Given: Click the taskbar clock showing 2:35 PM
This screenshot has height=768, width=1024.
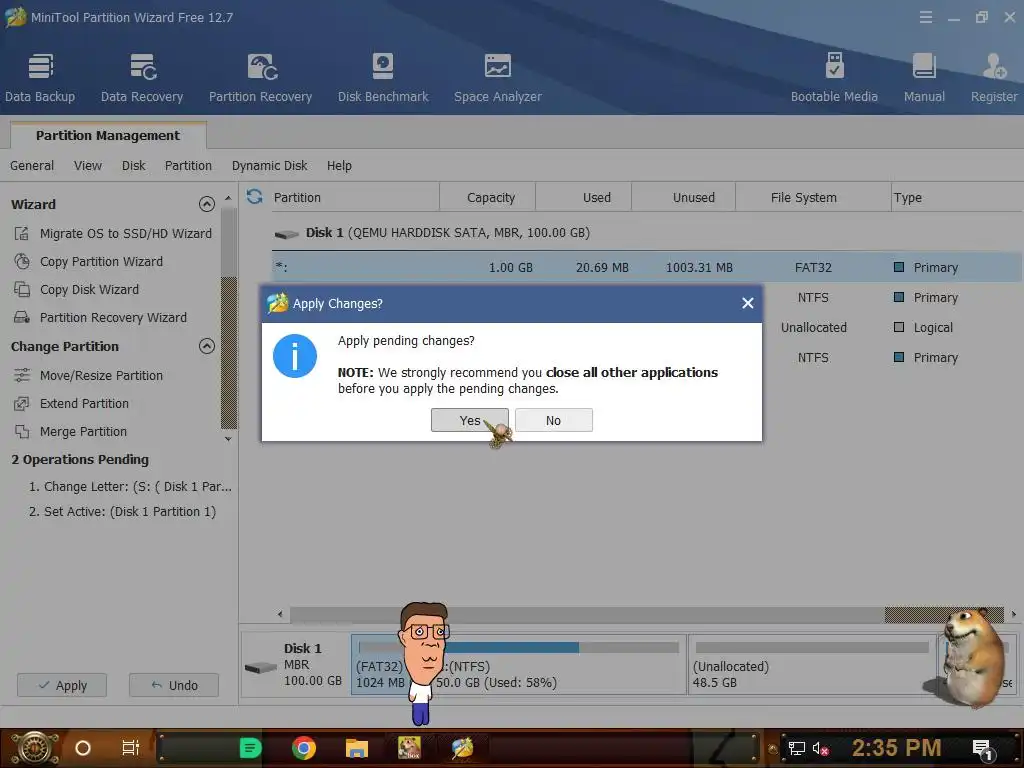Looking at the screenshot, I should tap(896, 747).
